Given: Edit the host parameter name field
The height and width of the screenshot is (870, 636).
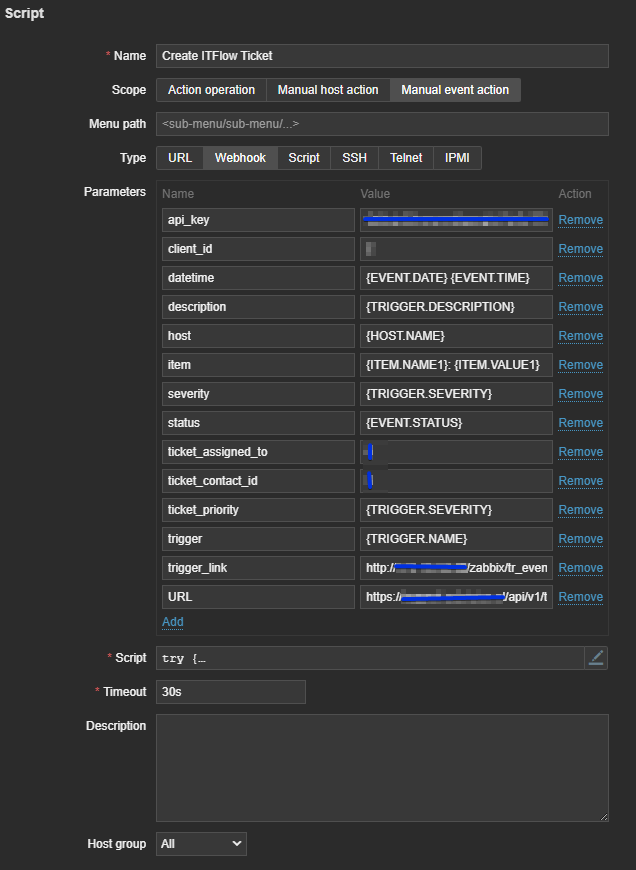Looking at the screenshot, I should [259, 336].
